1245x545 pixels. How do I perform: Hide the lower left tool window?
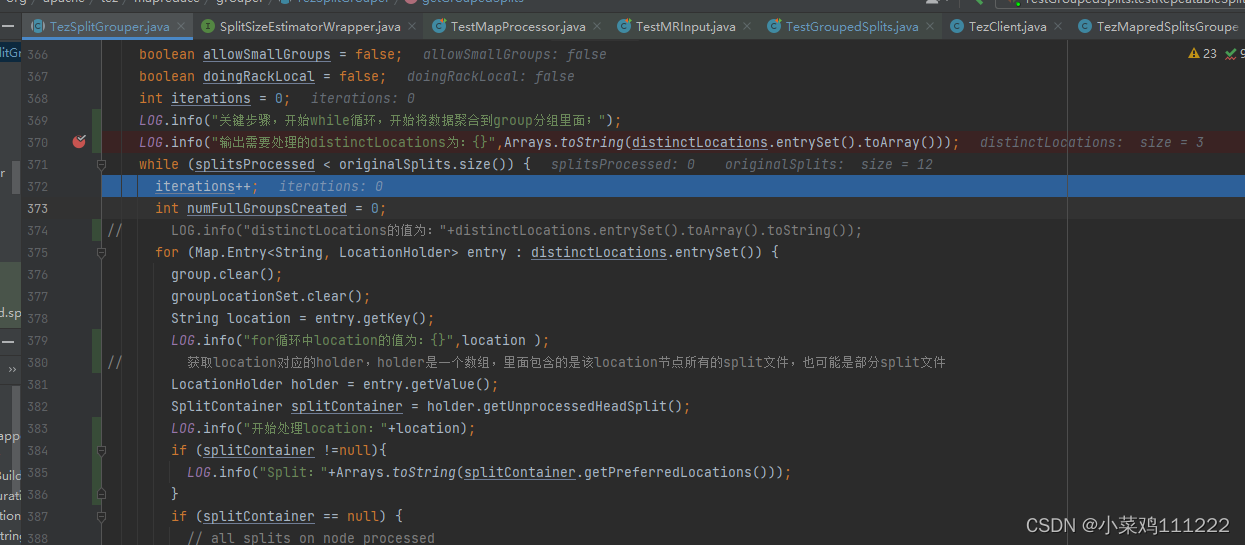(6, 341)
